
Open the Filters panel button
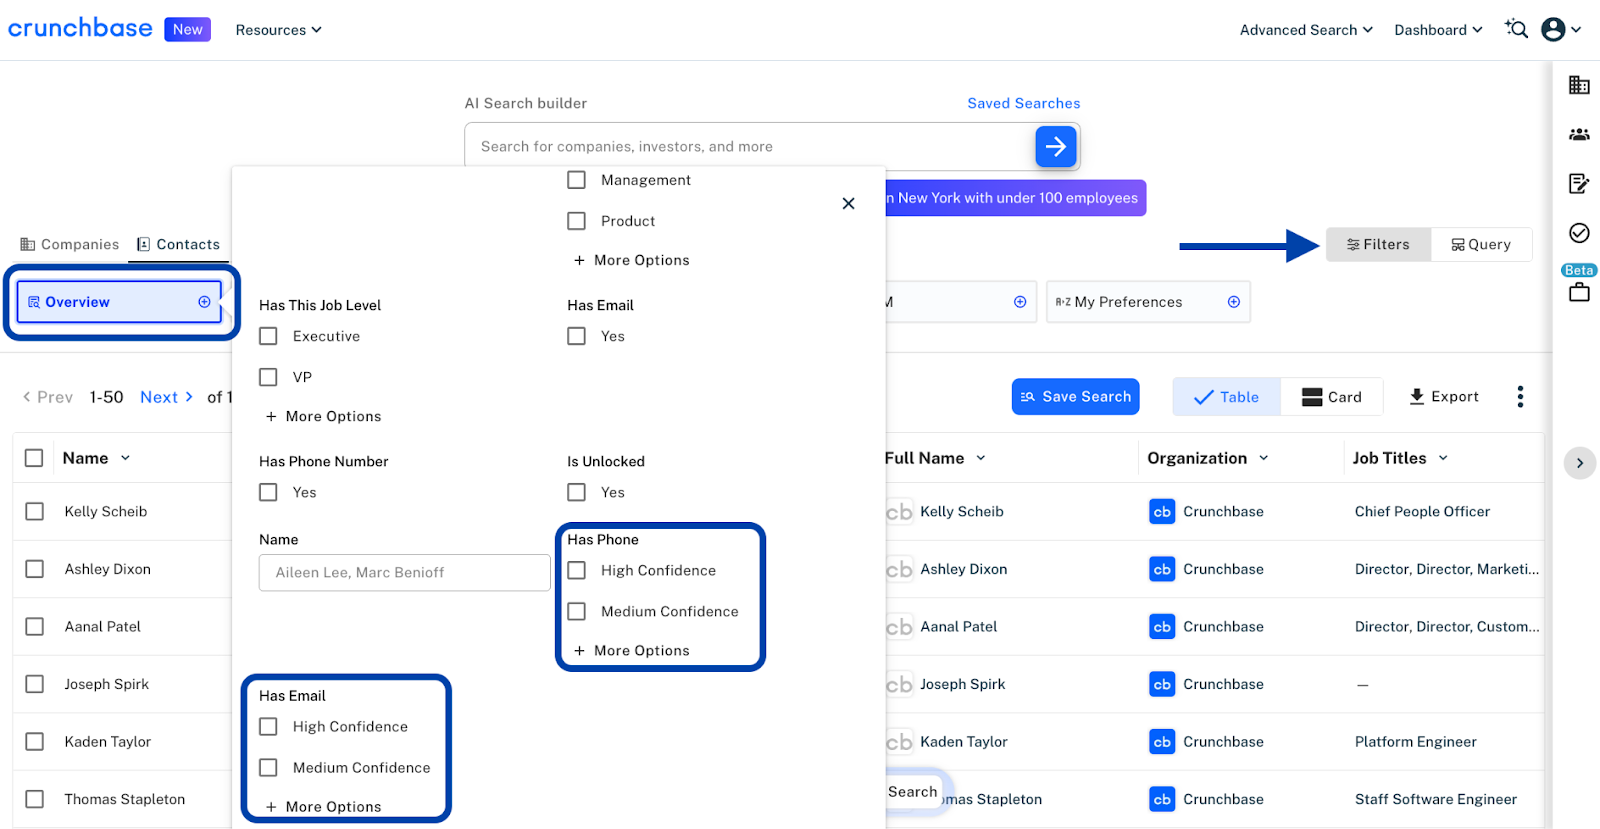[1378, 244]
